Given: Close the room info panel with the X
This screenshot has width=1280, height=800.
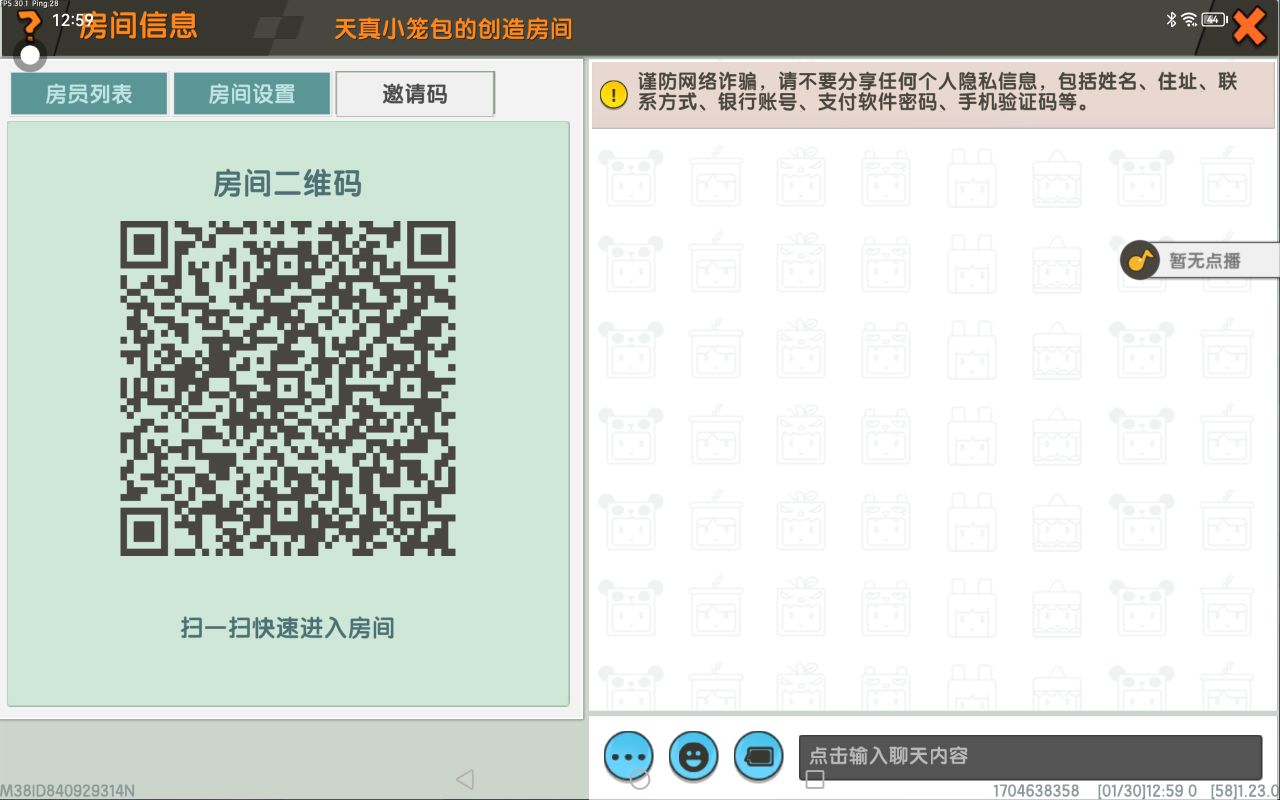Looking at the screenshot, I should pos(1249,27).
